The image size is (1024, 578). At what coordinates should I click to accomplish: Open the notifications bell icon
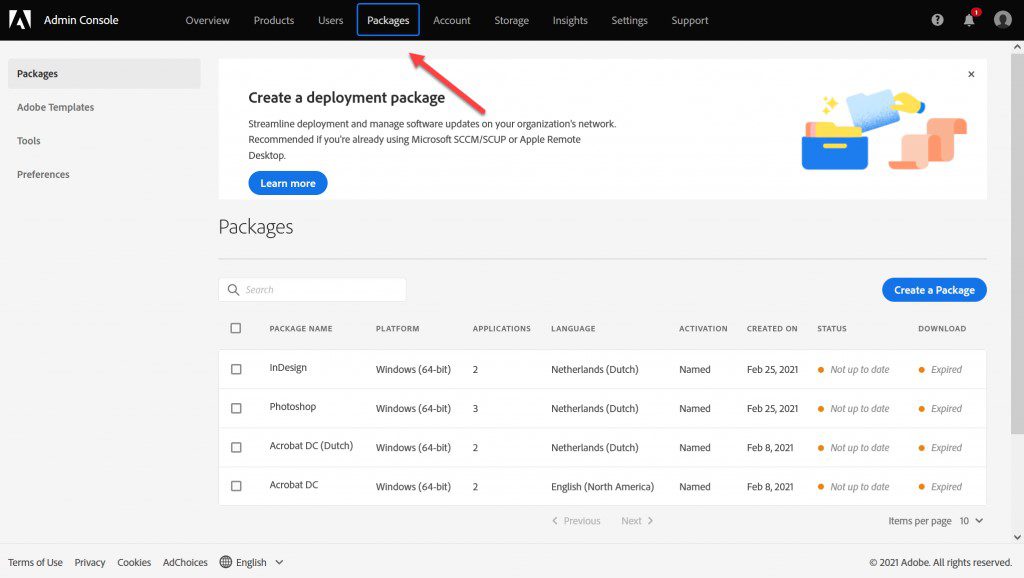[x=969, y=20]
